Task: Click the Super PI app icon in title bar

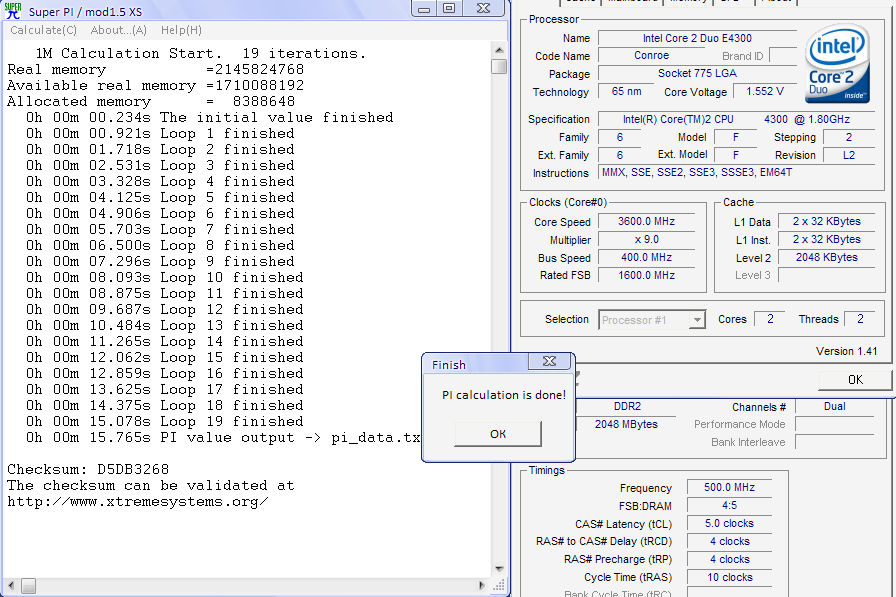Action: click(13, 11)
